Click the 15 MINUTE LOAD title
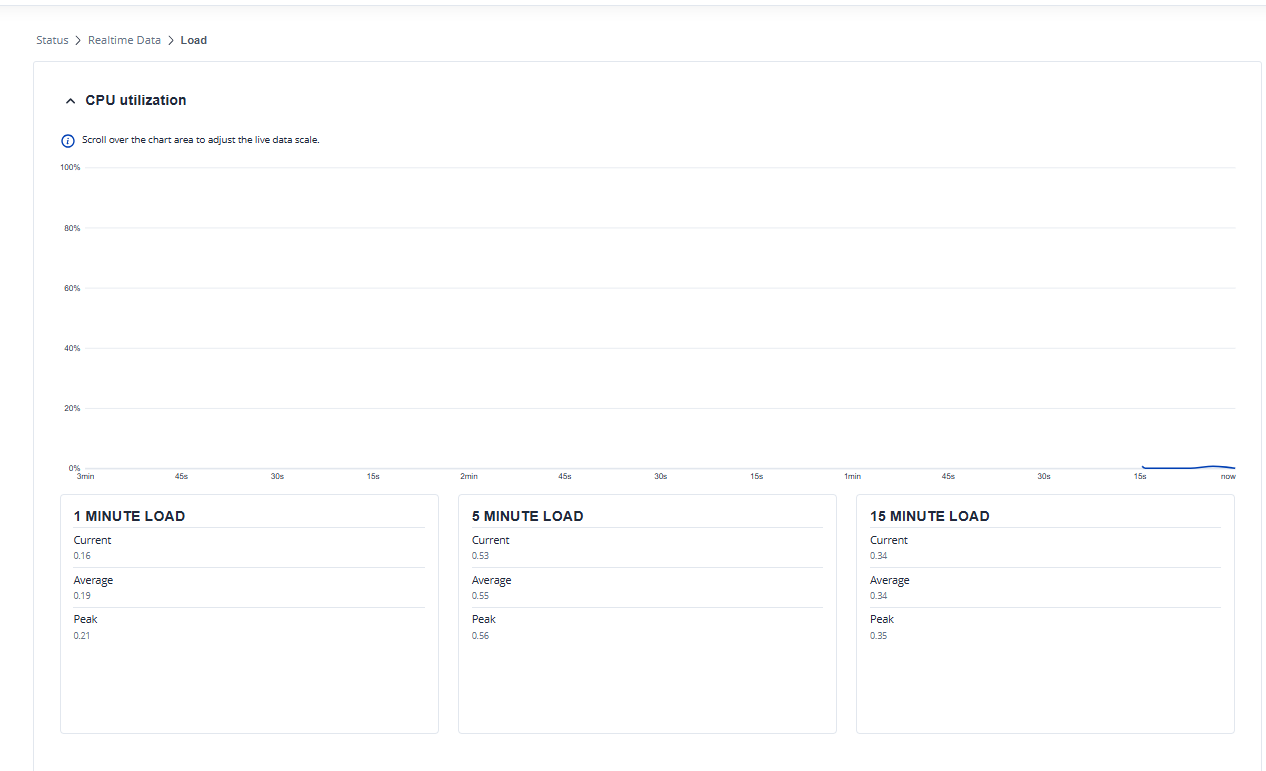This screenshot has height=771, width=1266. pos(930,516)
